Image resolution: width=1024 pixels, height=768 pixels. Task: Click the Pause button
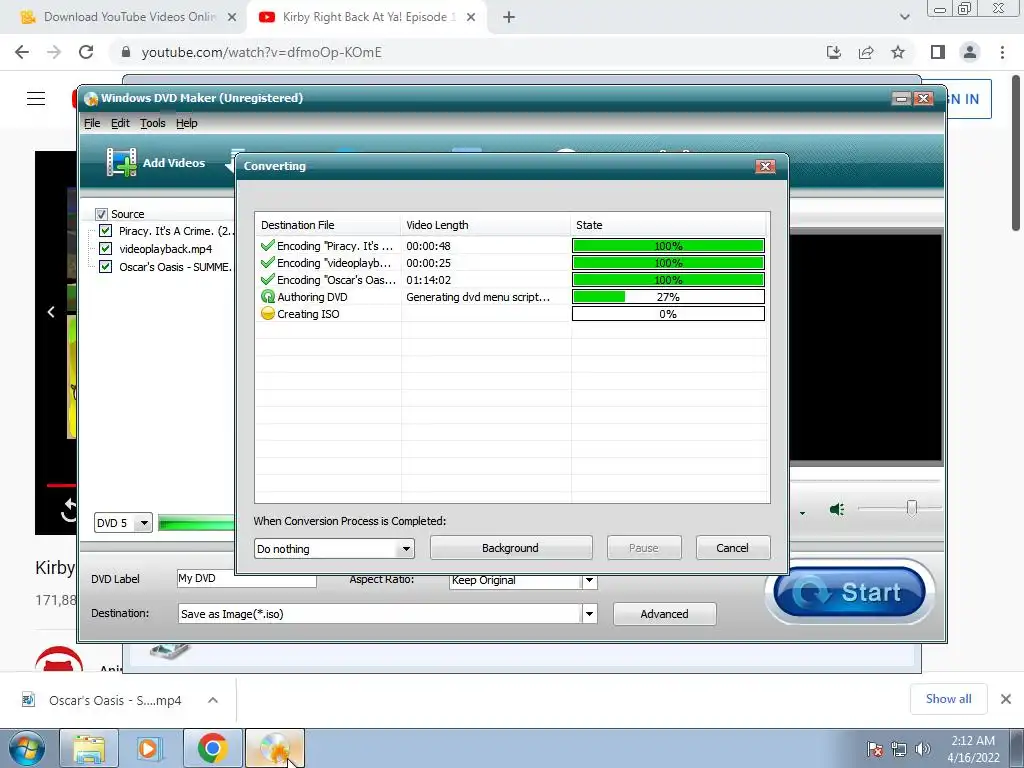pos(644,548)
